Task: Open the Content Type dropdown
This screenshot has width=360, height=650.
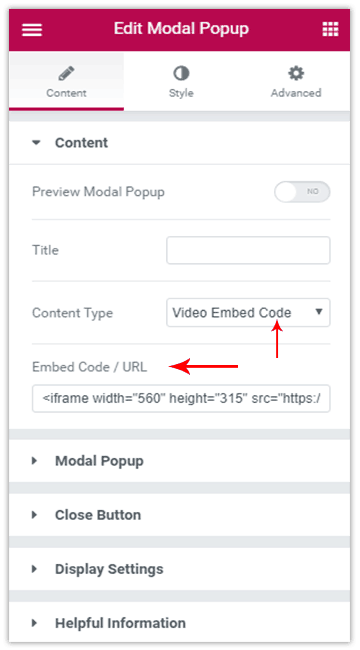Action: [248, 313]
